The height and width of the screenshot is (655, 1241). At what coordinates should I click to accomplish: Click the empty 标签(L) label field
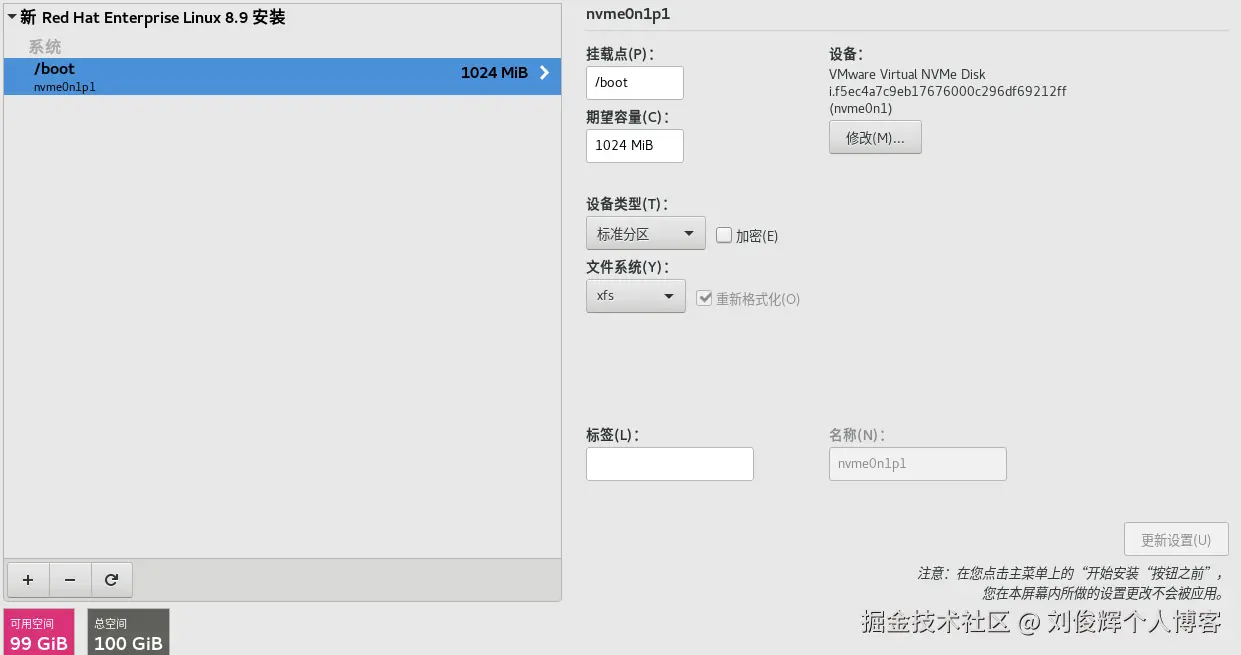[x=670, y=464]
